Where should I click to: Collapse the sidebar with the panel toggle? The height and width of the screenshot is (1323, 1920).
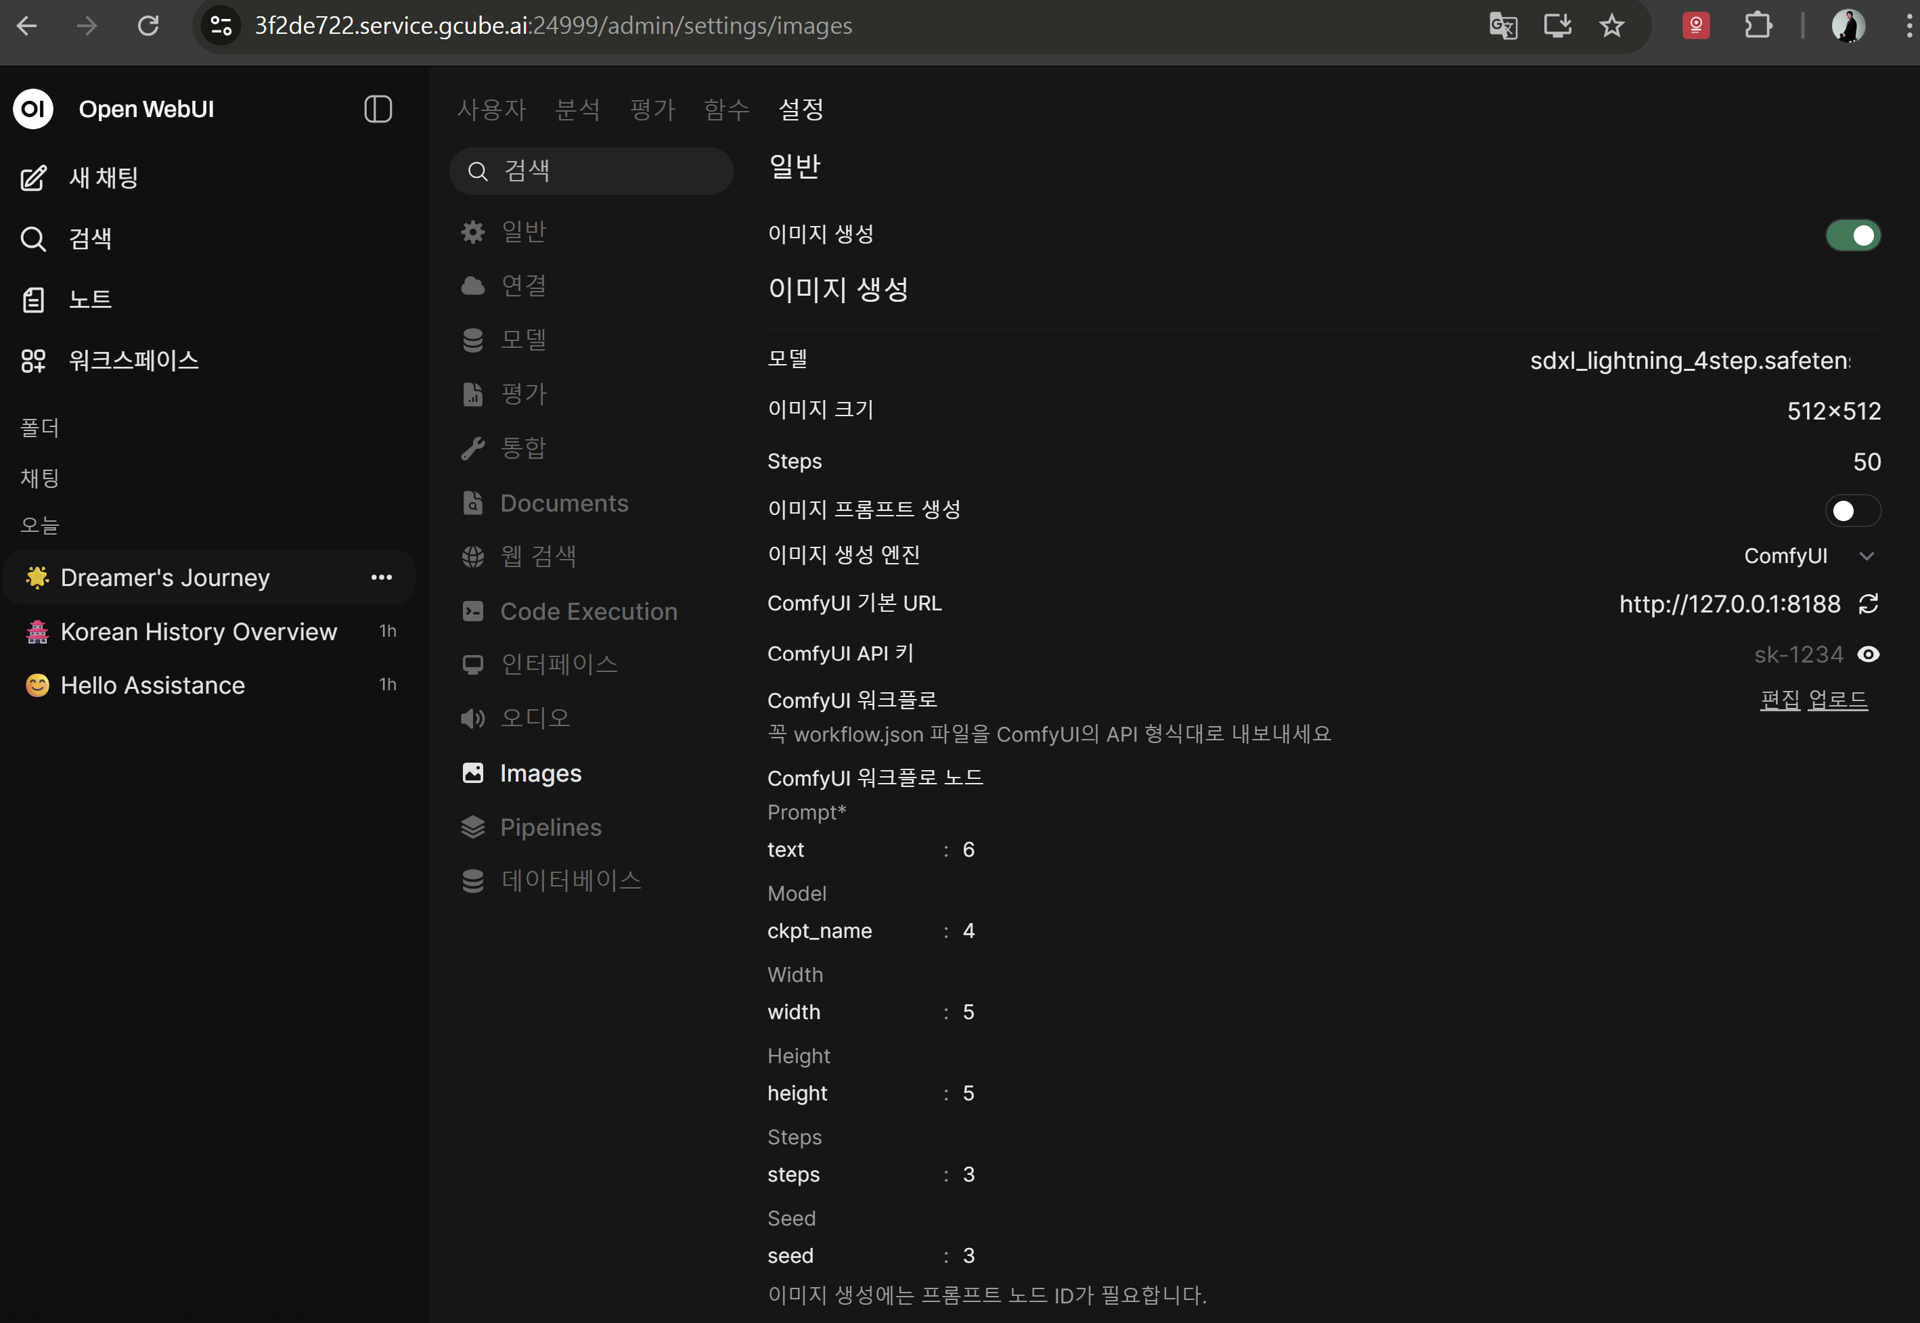[378, 109]
